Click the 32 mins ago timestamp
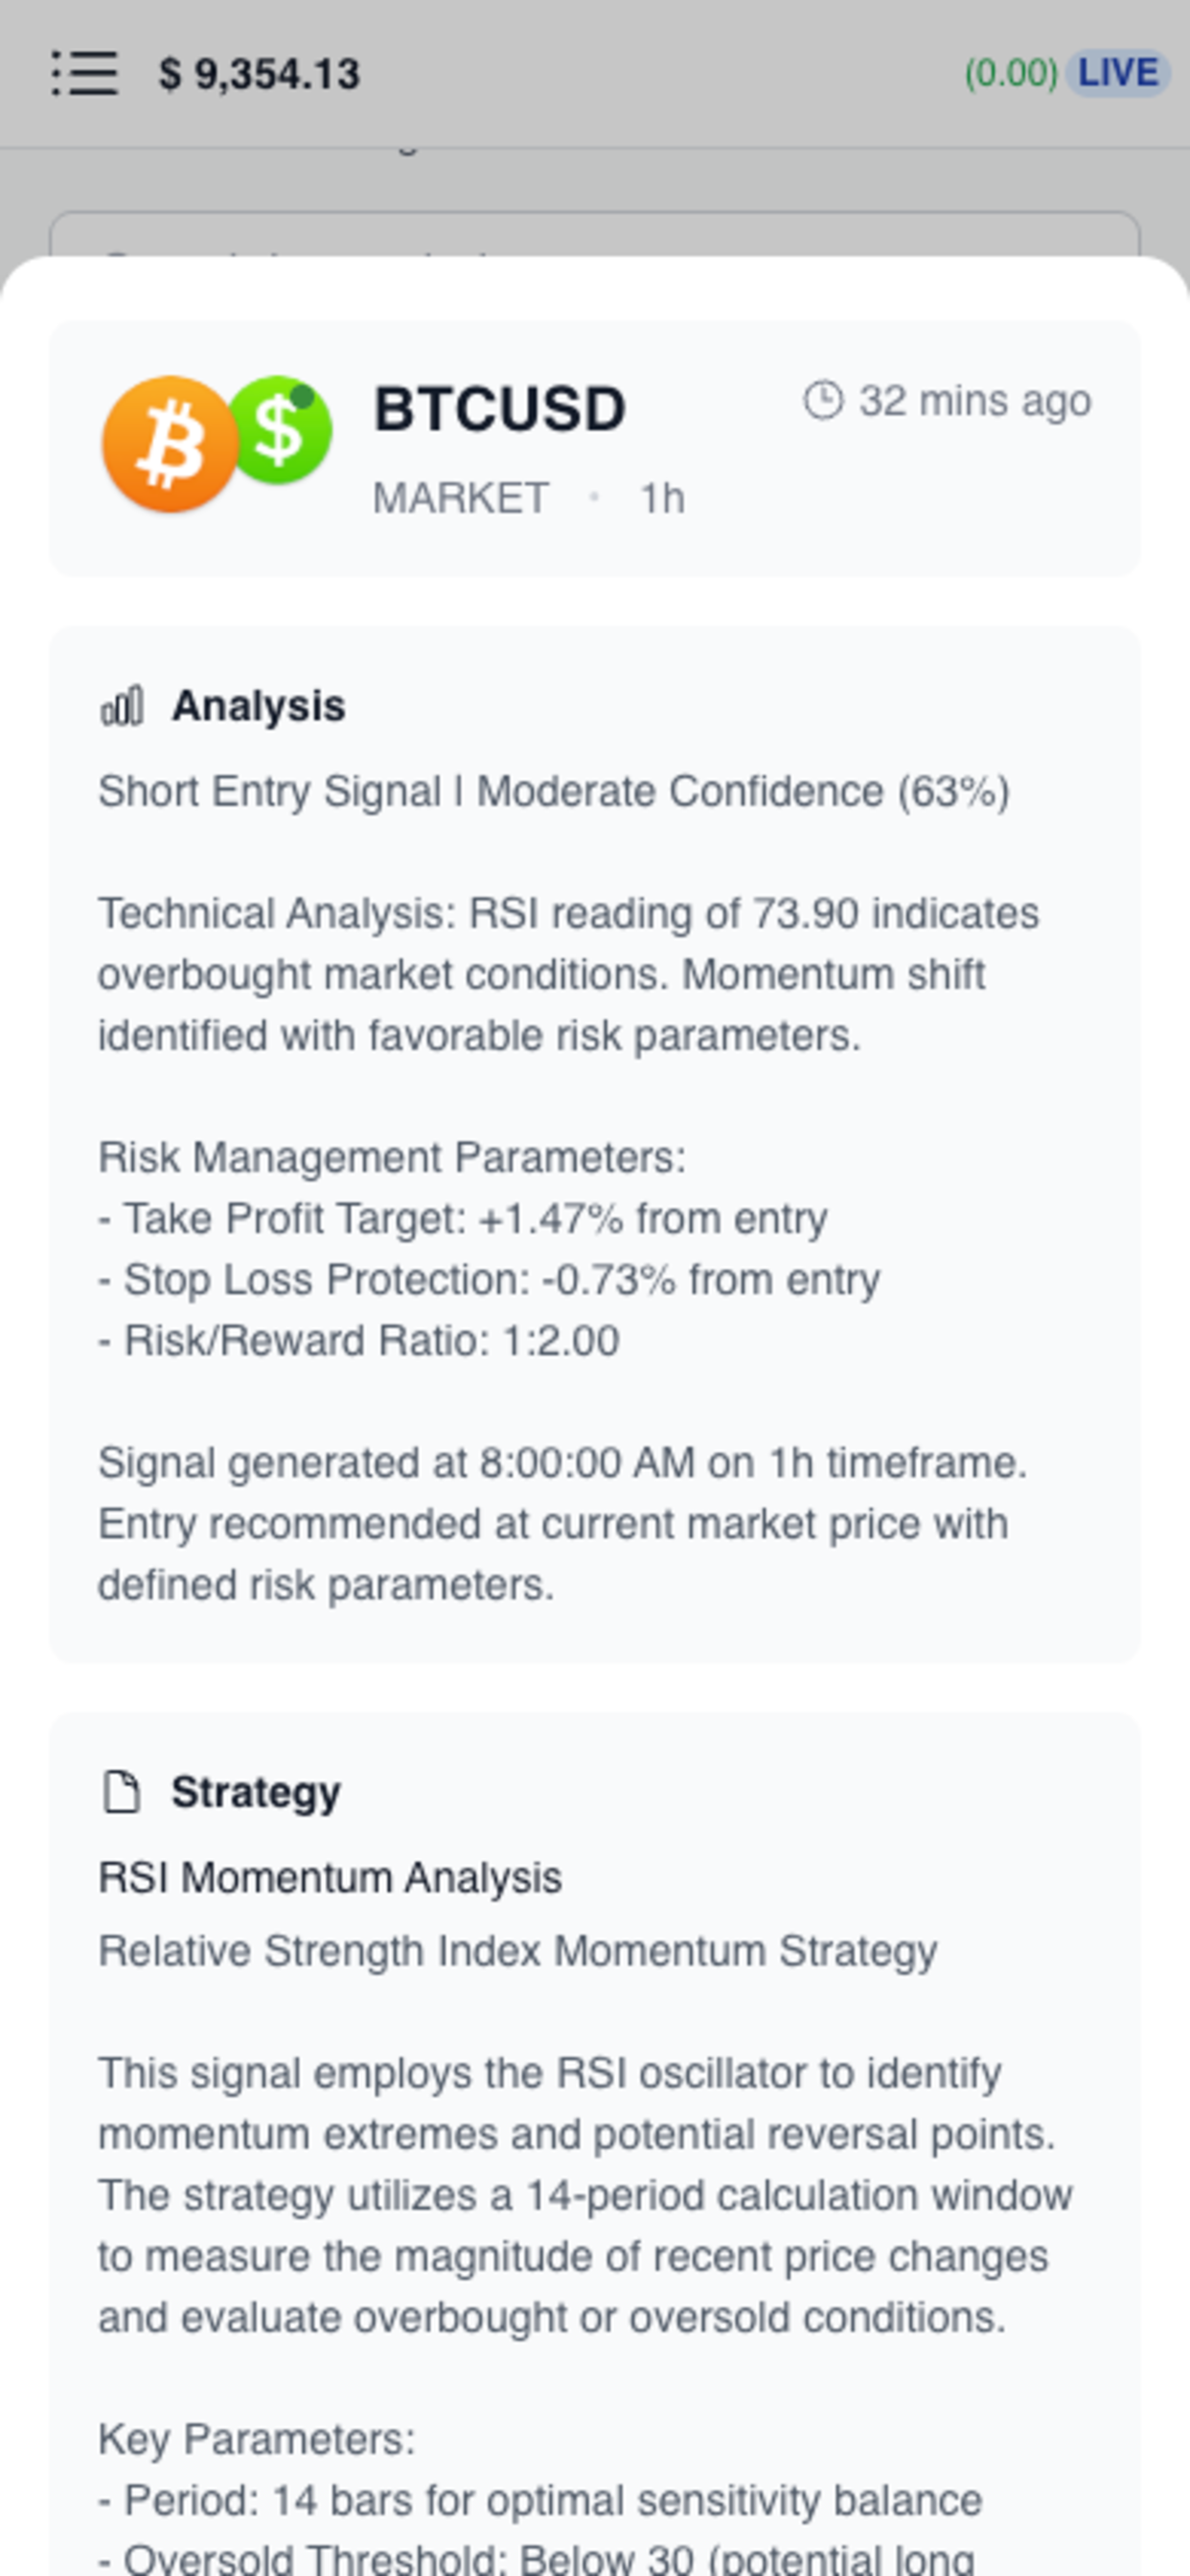Image resolution: width=1190 pixels, height=2576 pixels. pyautogui.click(x=975, y=401)
